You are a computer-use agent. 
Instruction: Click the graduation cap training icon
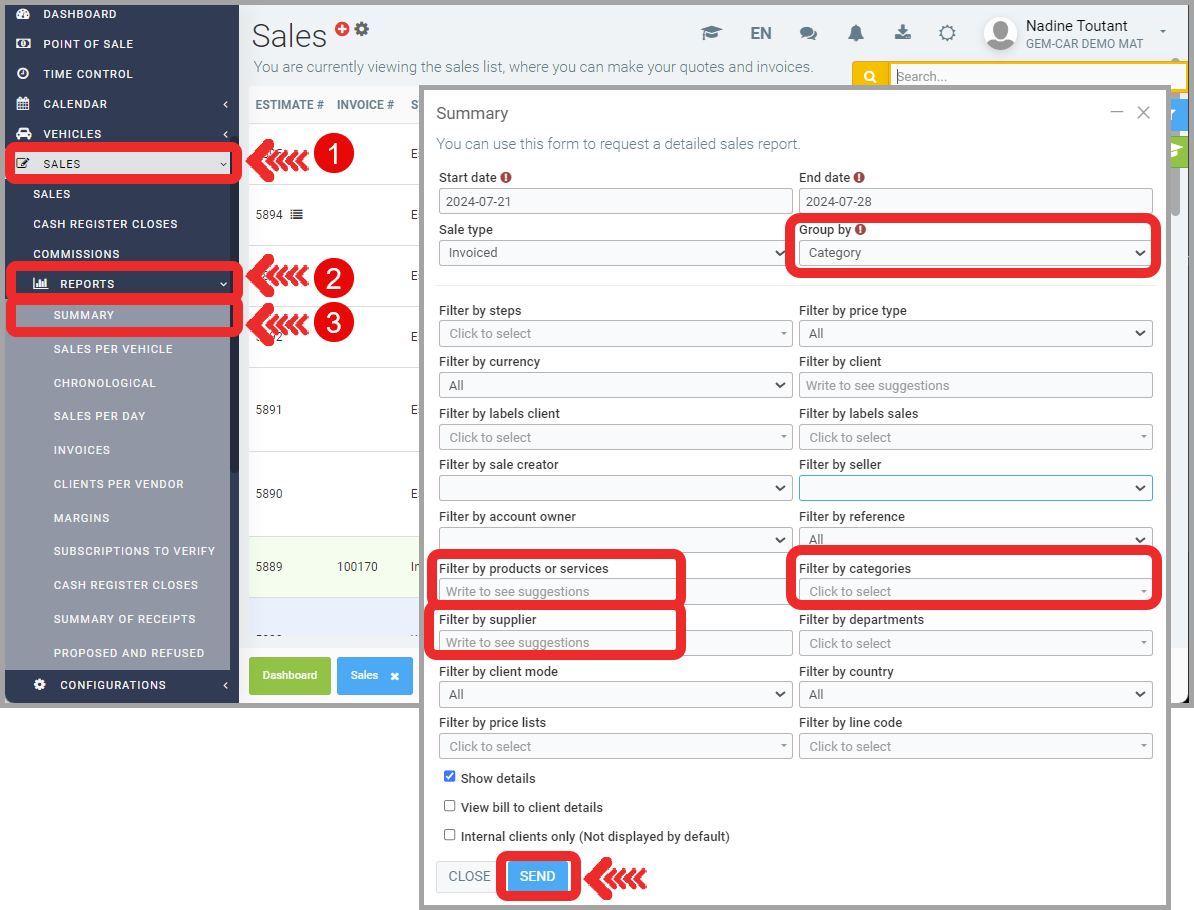(711, 33)
